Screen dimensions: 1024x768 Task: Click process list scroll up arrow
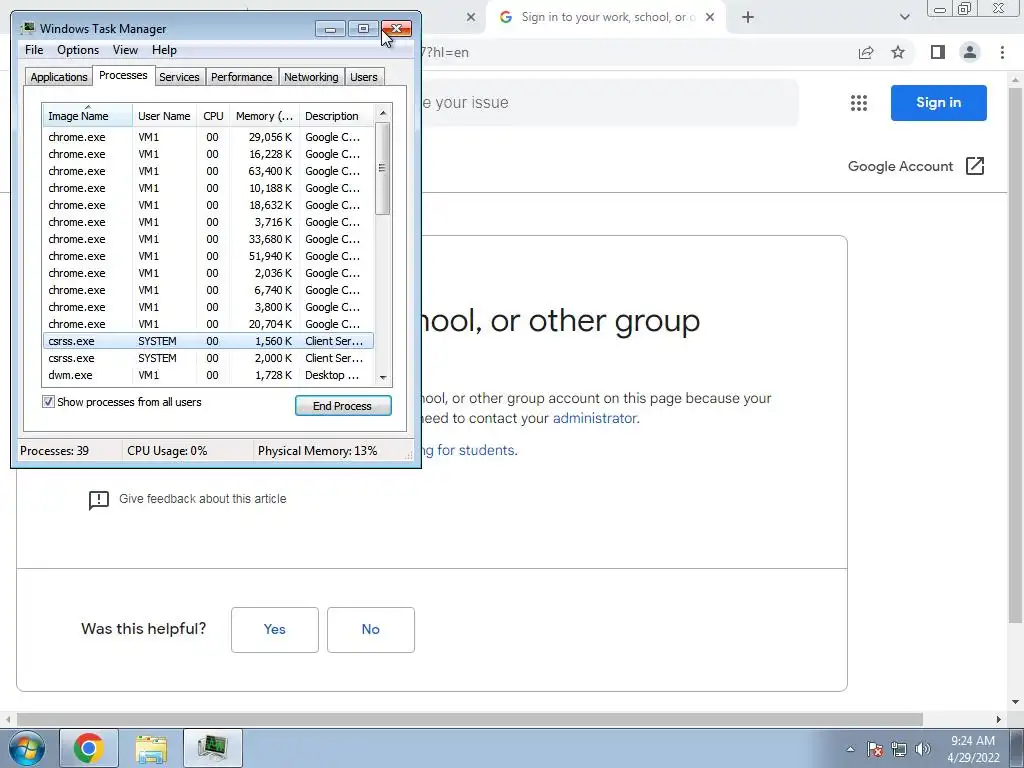click(x=383, y=113)
